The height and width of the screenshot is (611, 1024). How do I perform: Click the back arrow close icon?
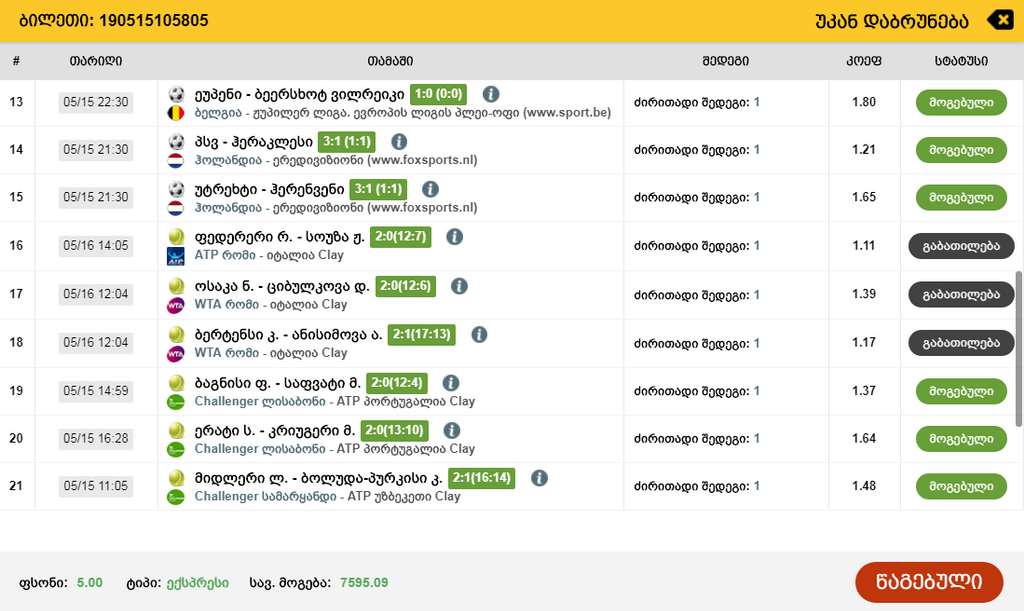pyautogui.click(x=999, y=20)
